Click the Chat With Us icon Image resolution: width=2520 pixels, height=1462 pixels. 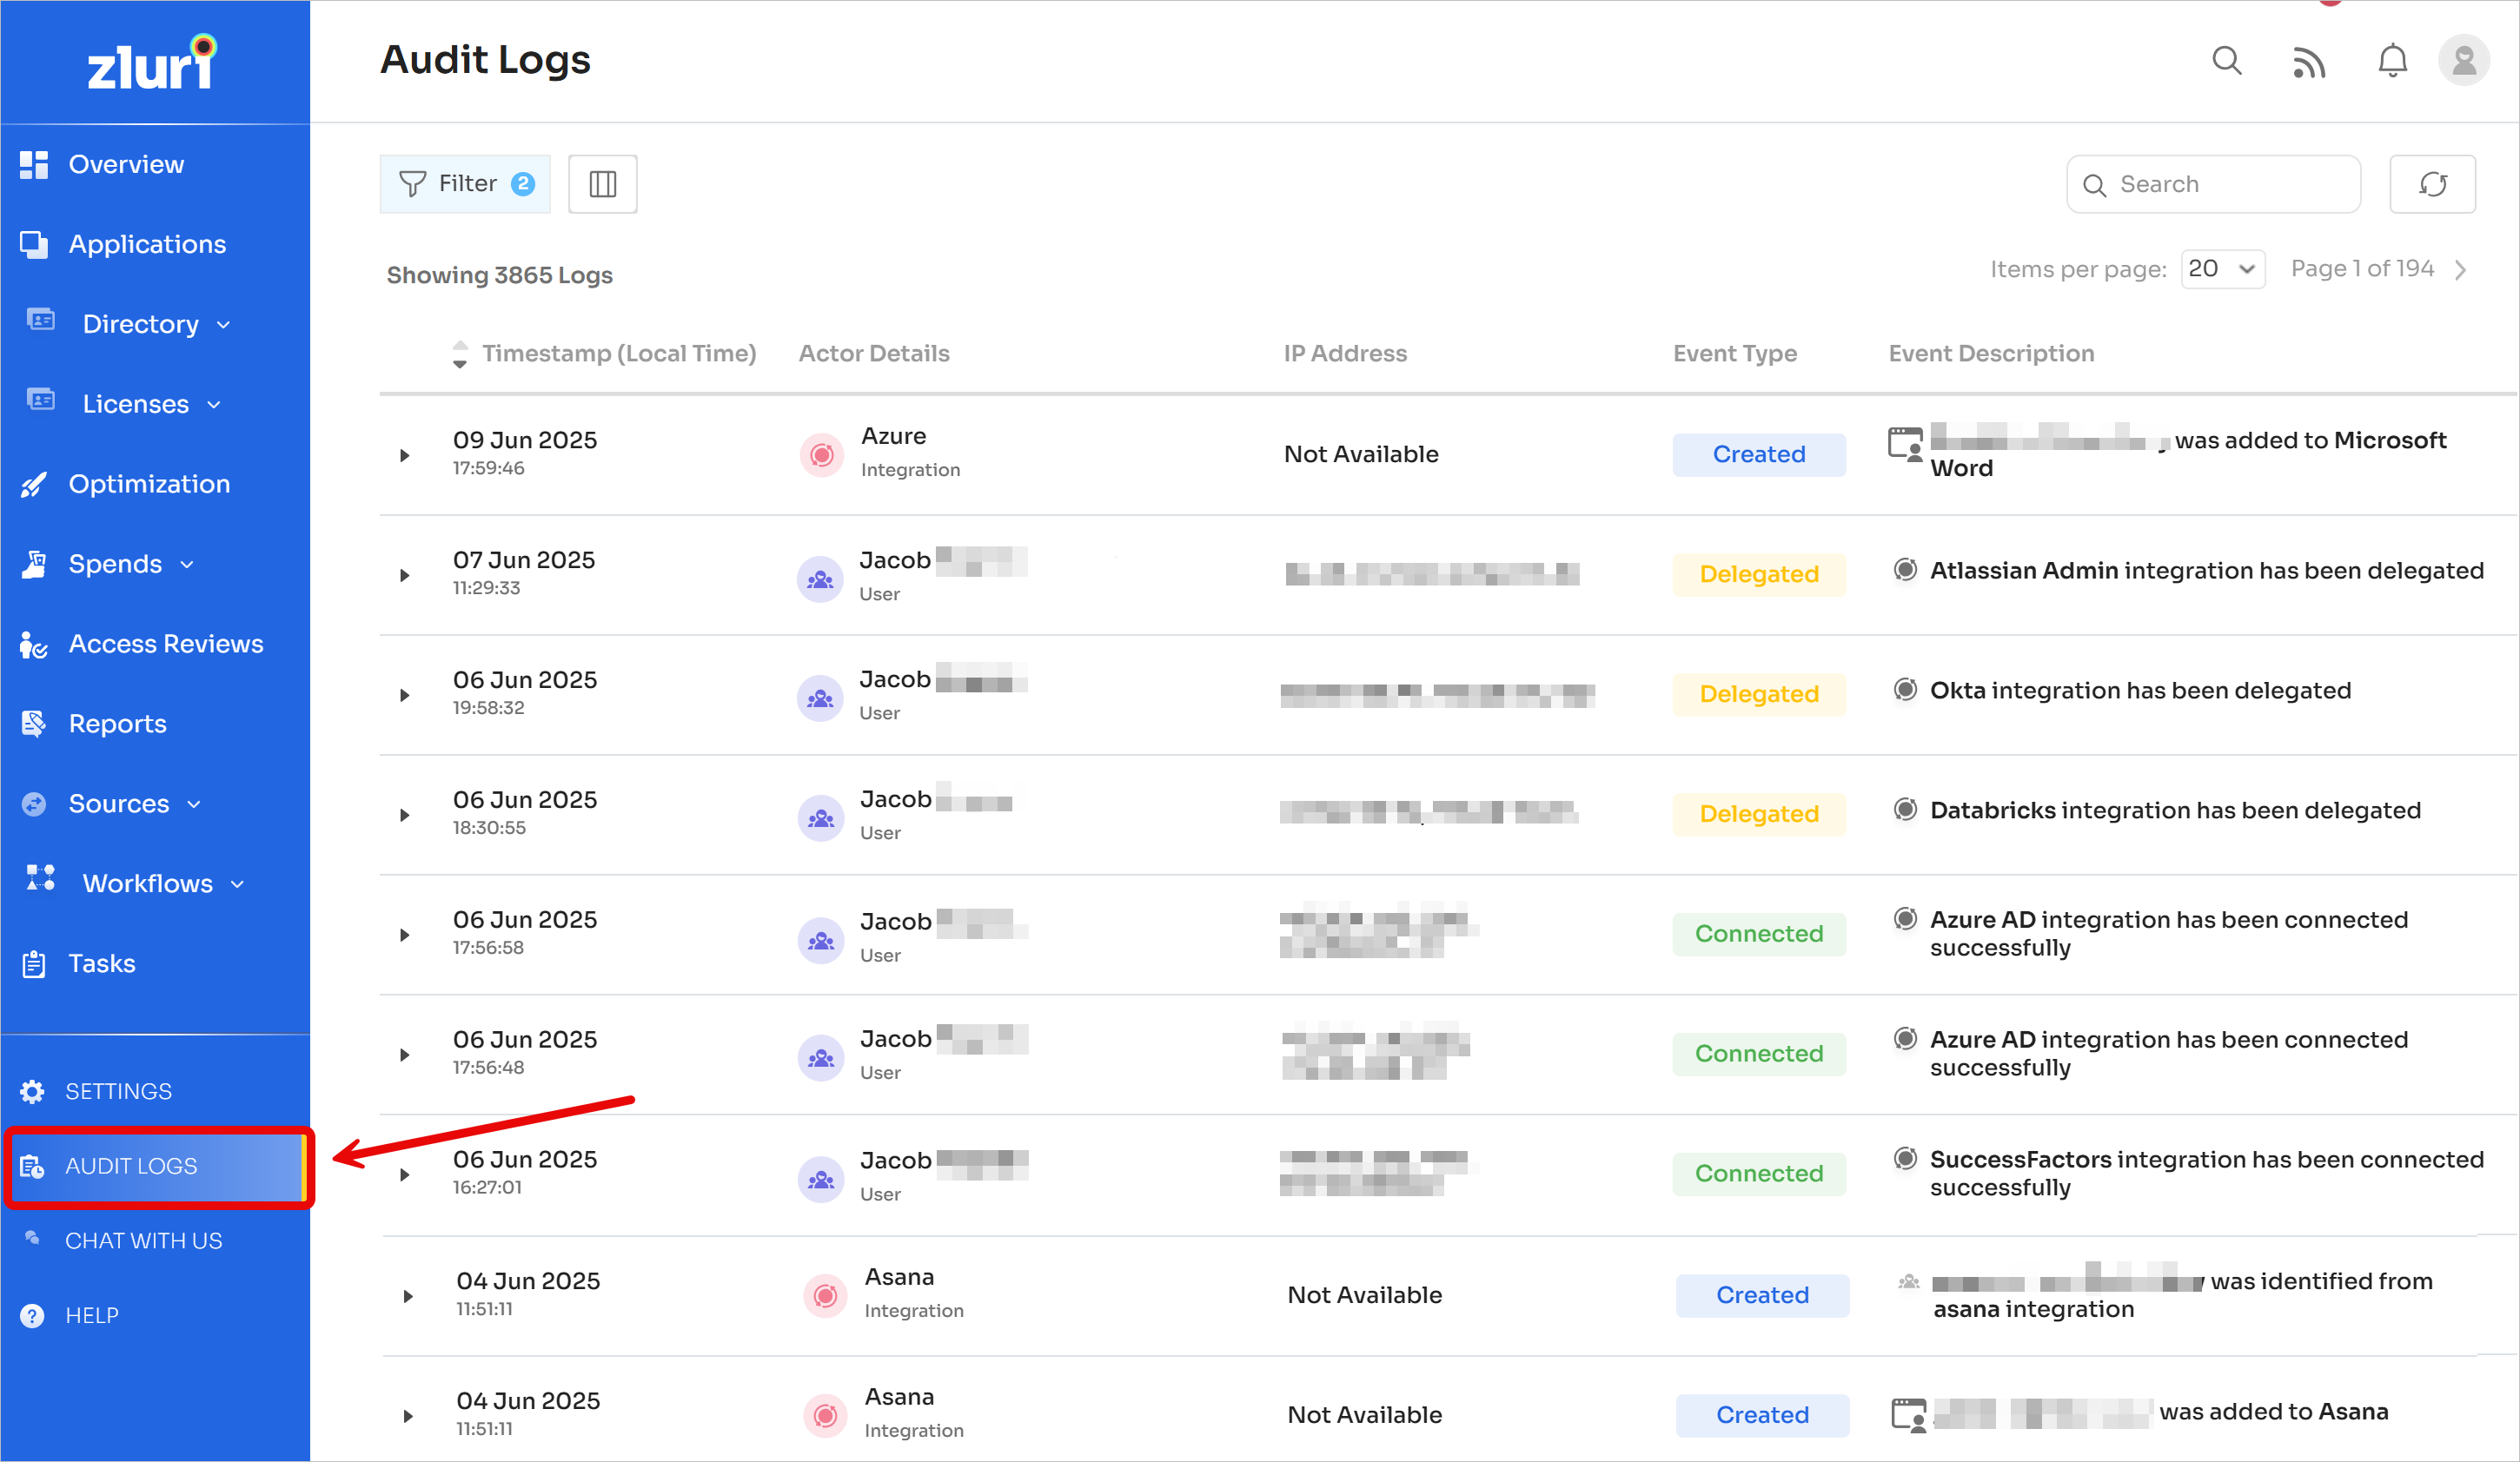pos(32,1238)
